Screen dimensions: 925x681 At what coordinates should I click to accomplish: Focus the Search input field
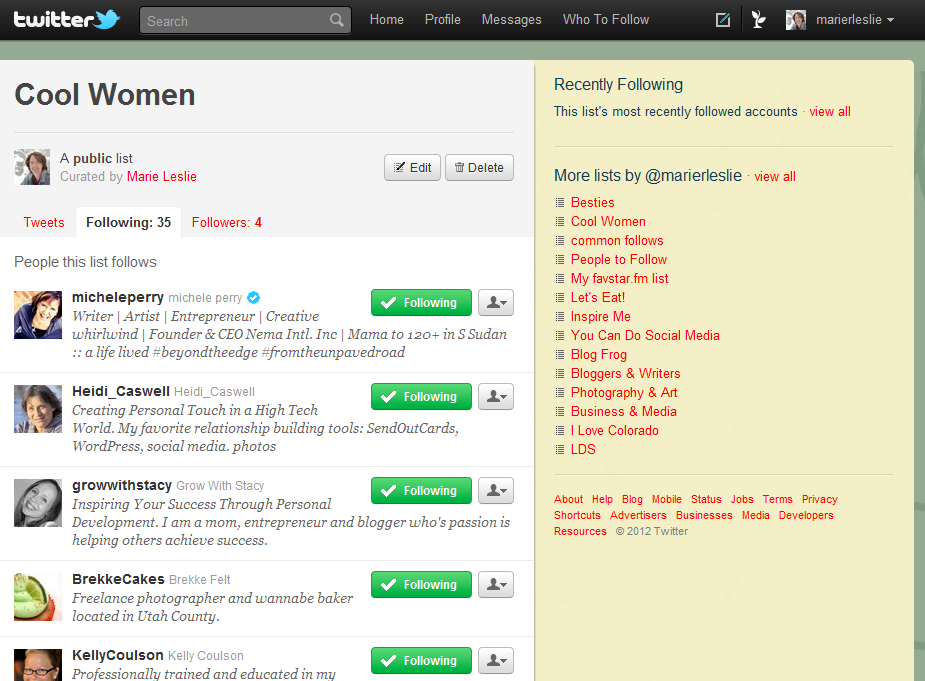[235, 20]
